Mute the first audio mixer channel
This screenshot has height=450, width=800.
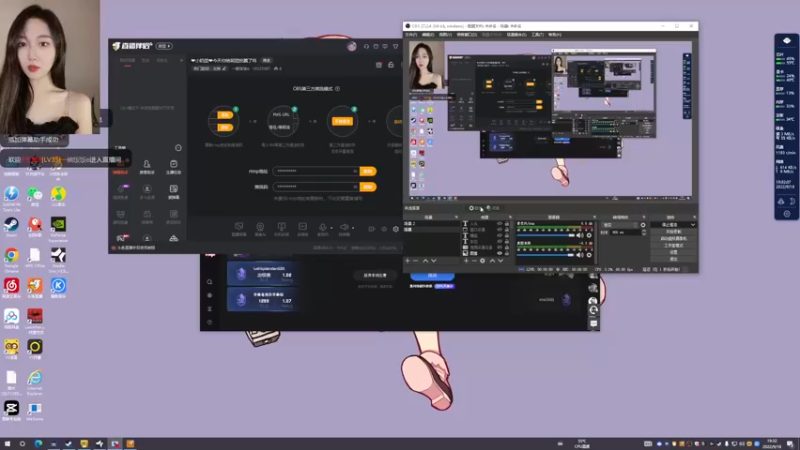[580, 235]
